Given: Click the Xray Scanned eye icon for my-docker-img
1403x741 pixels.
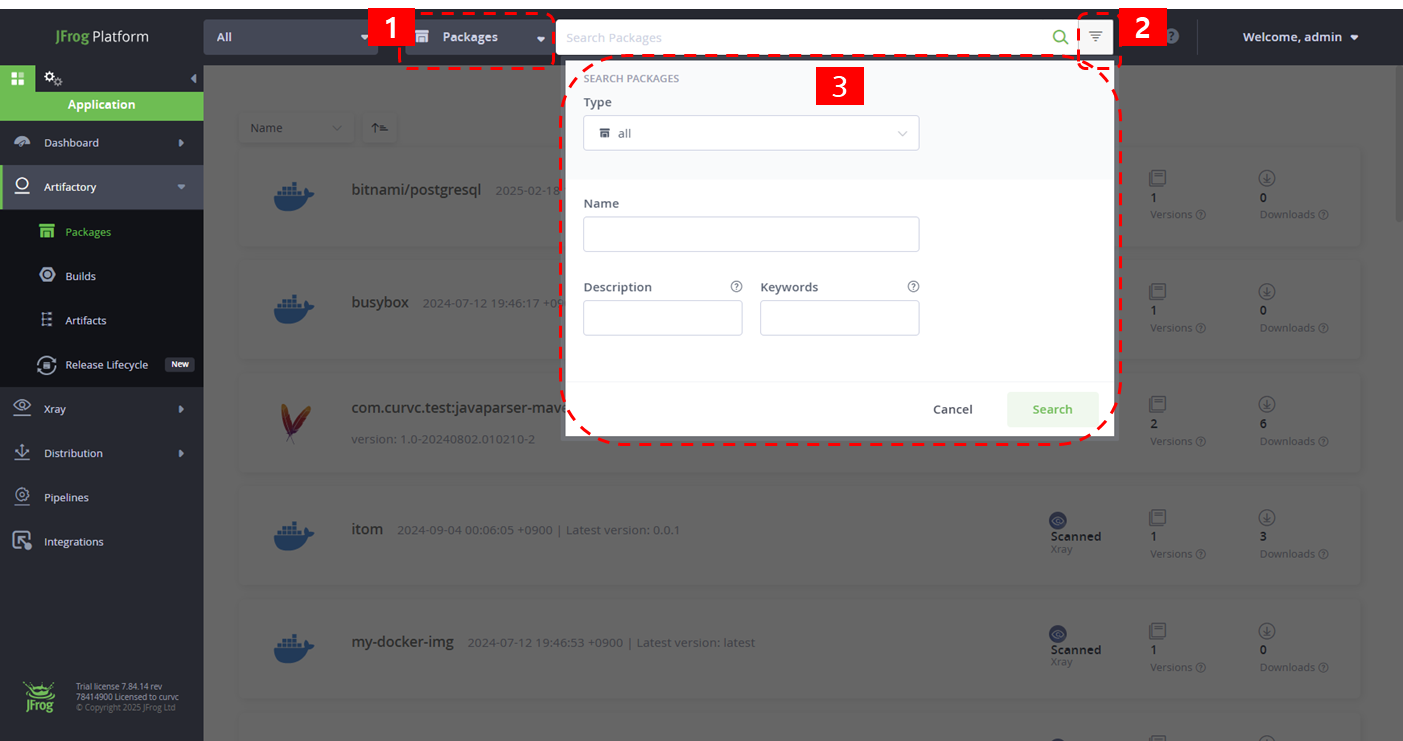Looking at the screenshot, I should pos(1058,634).
